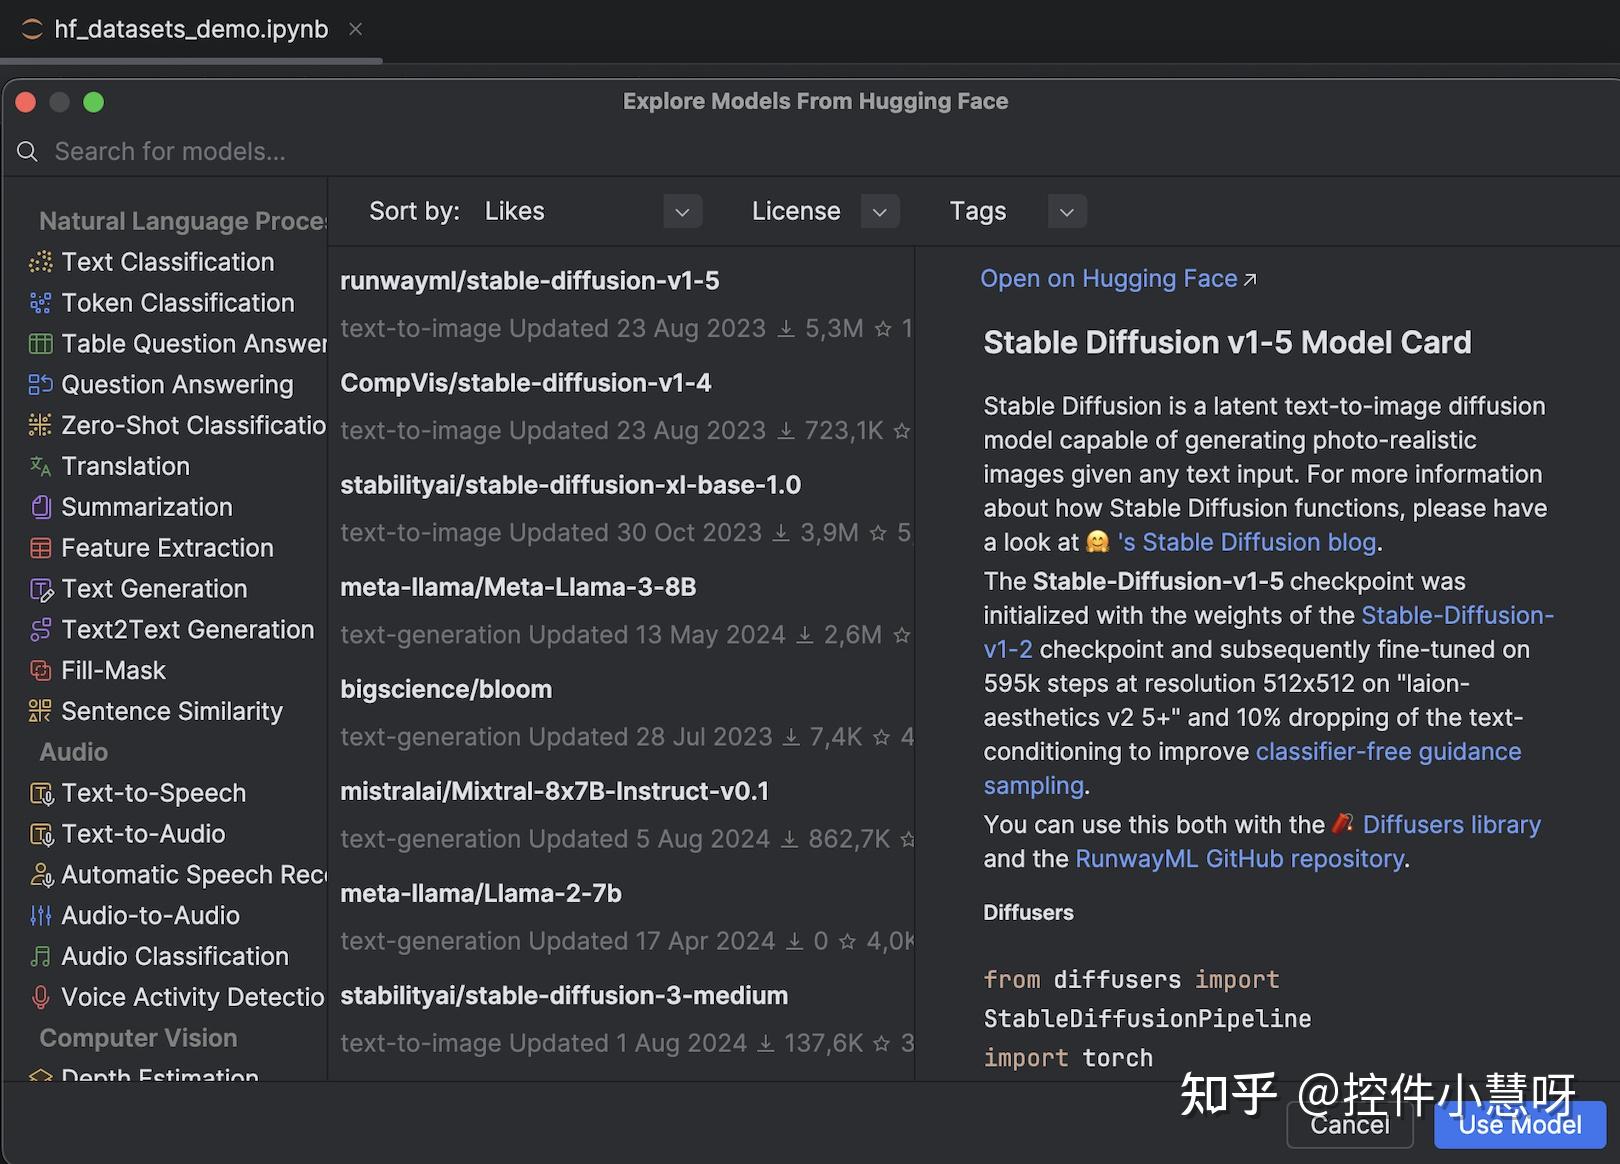The width and height of the screenshot is (1620, 1164).
Task: Select the Sentence Similarity icon
Action: 40,711
